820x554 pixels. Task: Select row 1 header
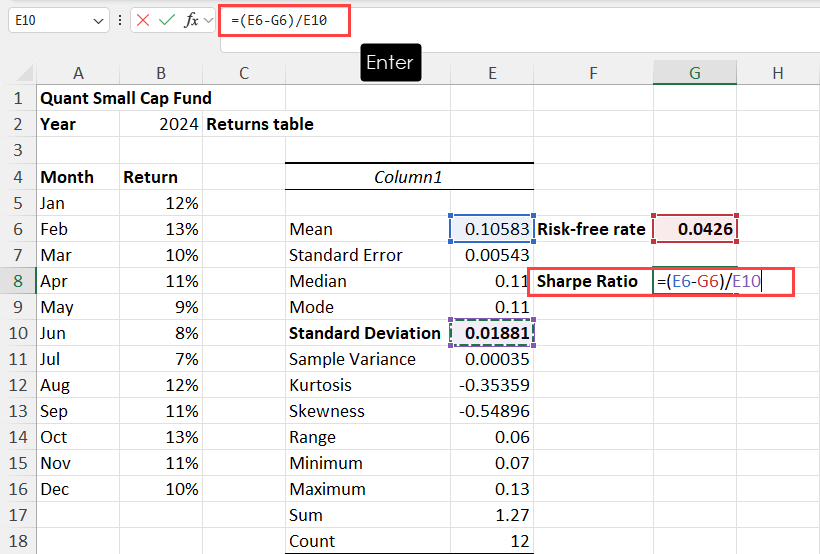coord(18,98)
